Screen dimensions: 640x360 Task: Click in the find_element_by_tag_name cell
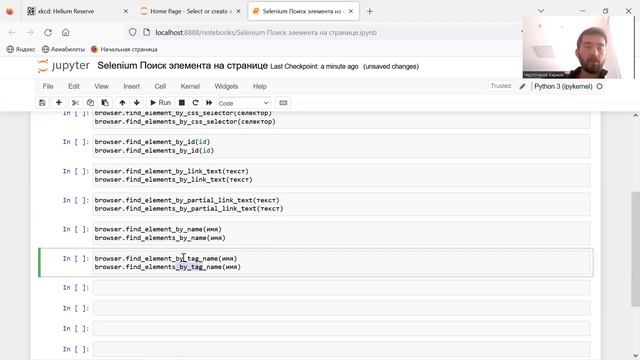click(341, 262)
